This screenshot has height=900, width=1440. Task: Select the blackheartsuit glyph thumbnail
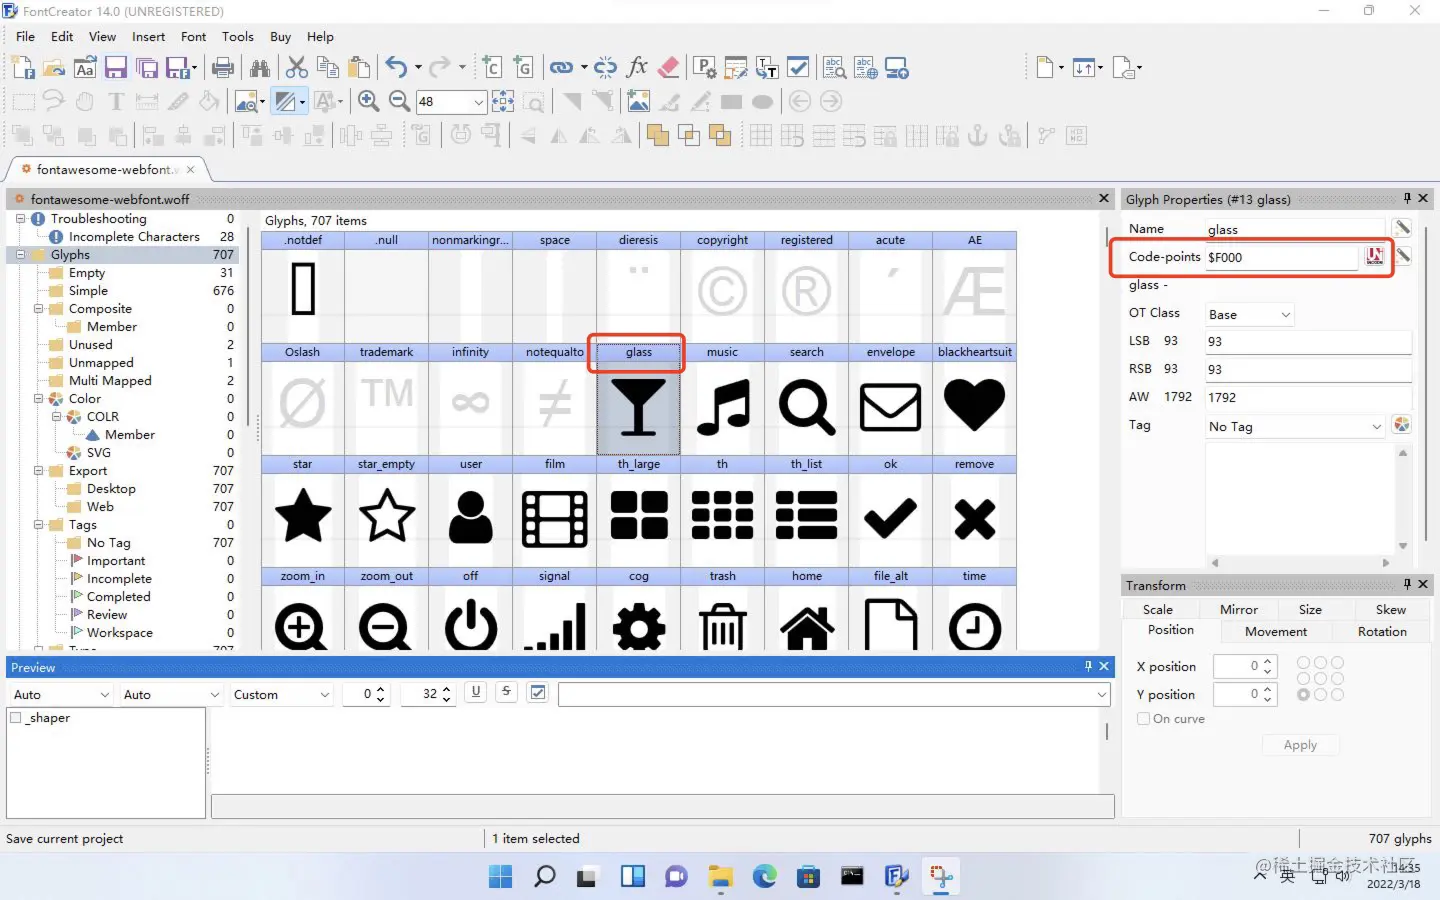tap(974, 399)
